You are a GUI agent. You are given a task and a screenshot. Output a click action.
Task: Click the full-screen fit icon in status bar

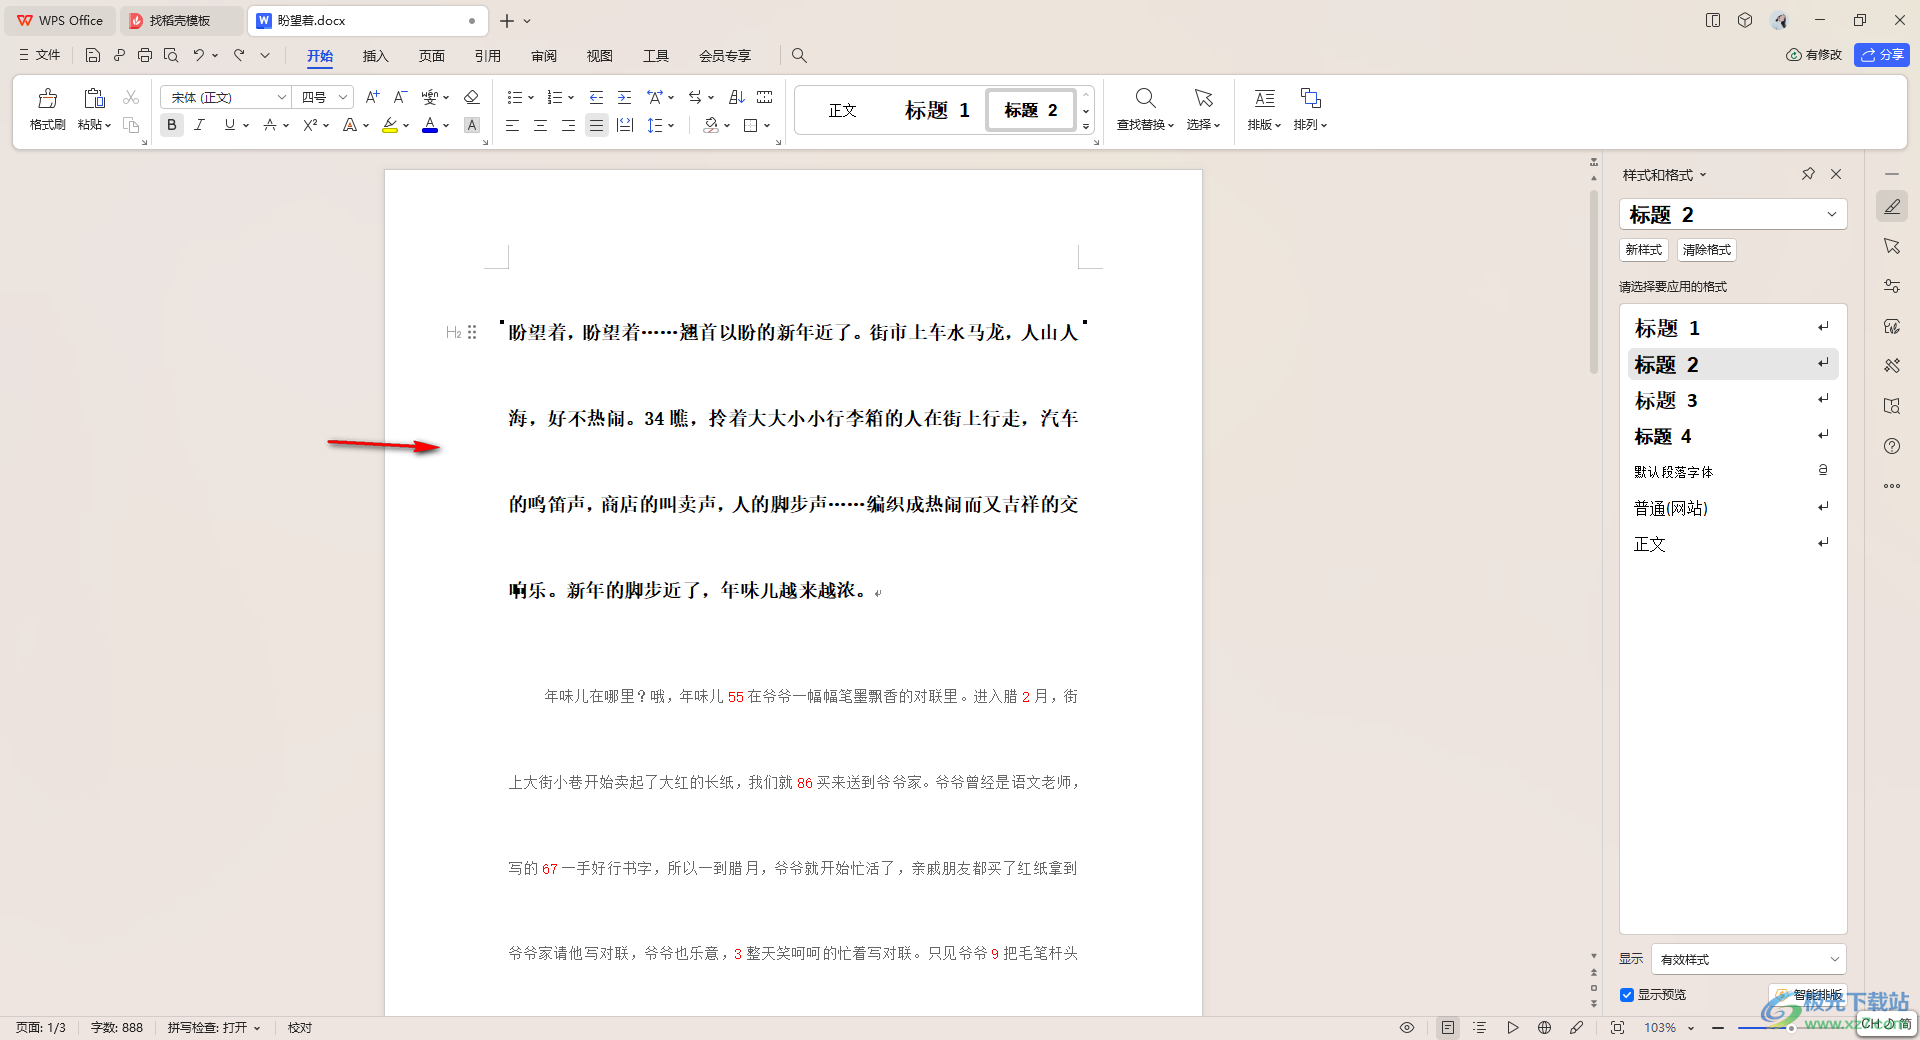tap(1617, 1027)
